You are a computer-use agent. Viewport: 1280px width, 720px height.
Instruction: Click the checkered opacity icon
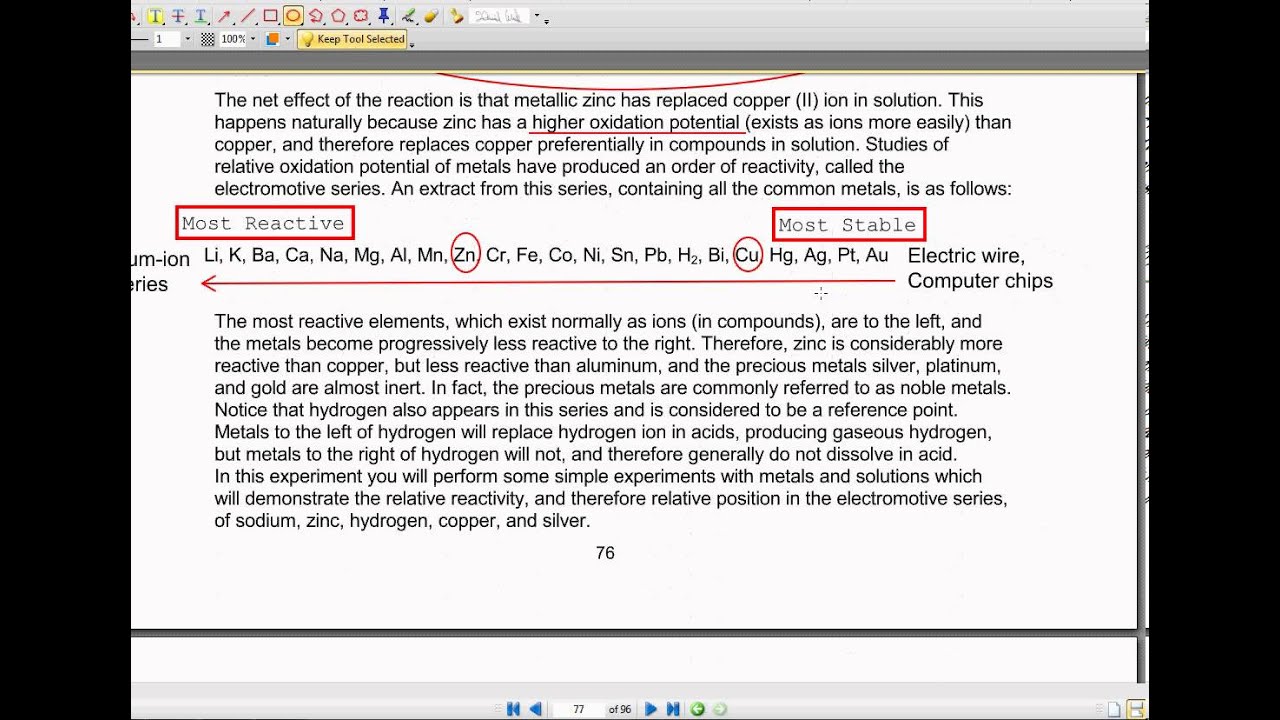point(208,39)
